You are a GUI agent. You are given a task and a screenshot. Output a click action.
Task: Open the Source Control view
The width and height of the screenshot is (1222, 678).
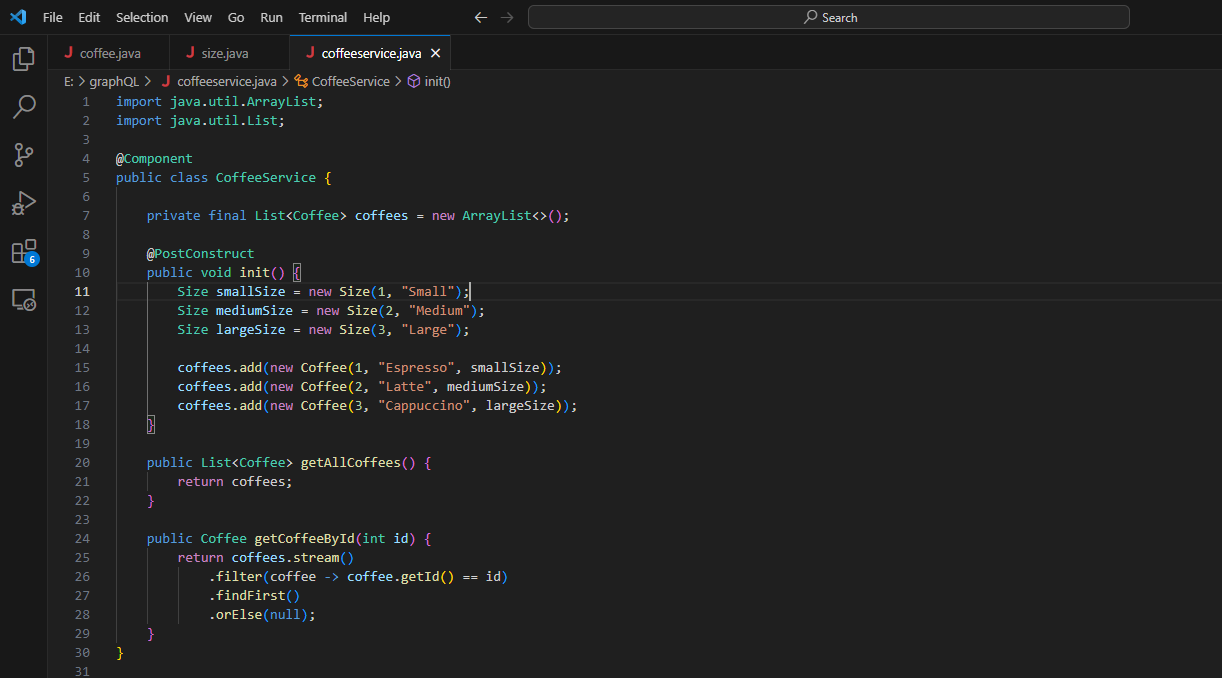(24, 155)
